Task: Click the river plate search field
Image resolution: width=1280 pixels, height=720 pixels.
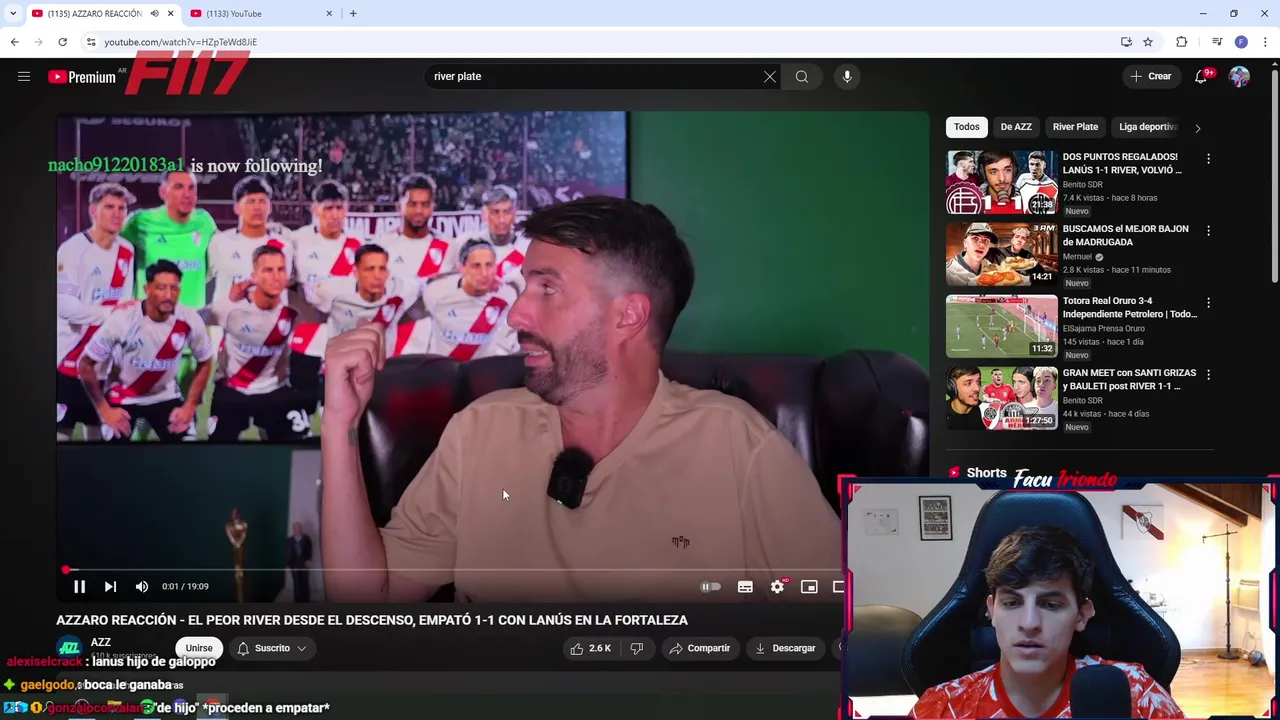Action: pos(594,76)
